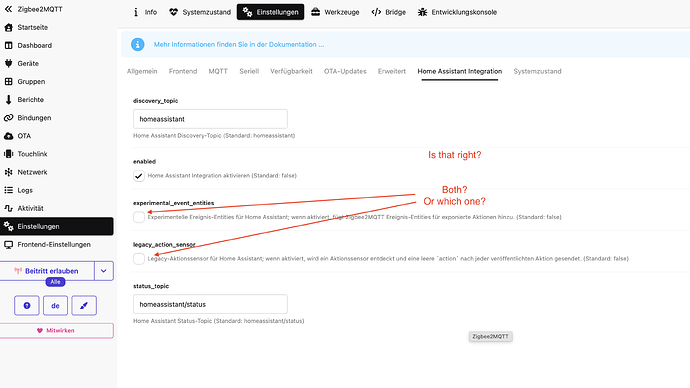Open Systemzustand top navigation tab
The width and height of the screenshot is (690, 388).
point(200,12)
